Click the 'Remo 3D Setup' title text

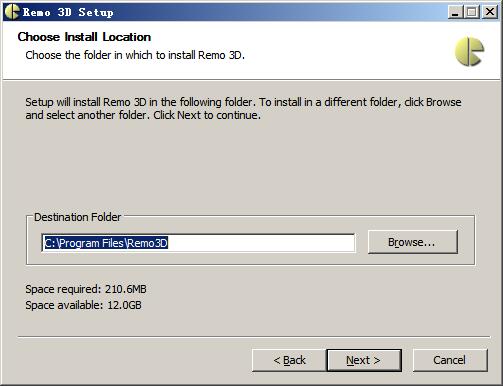[x=68, y=12]
